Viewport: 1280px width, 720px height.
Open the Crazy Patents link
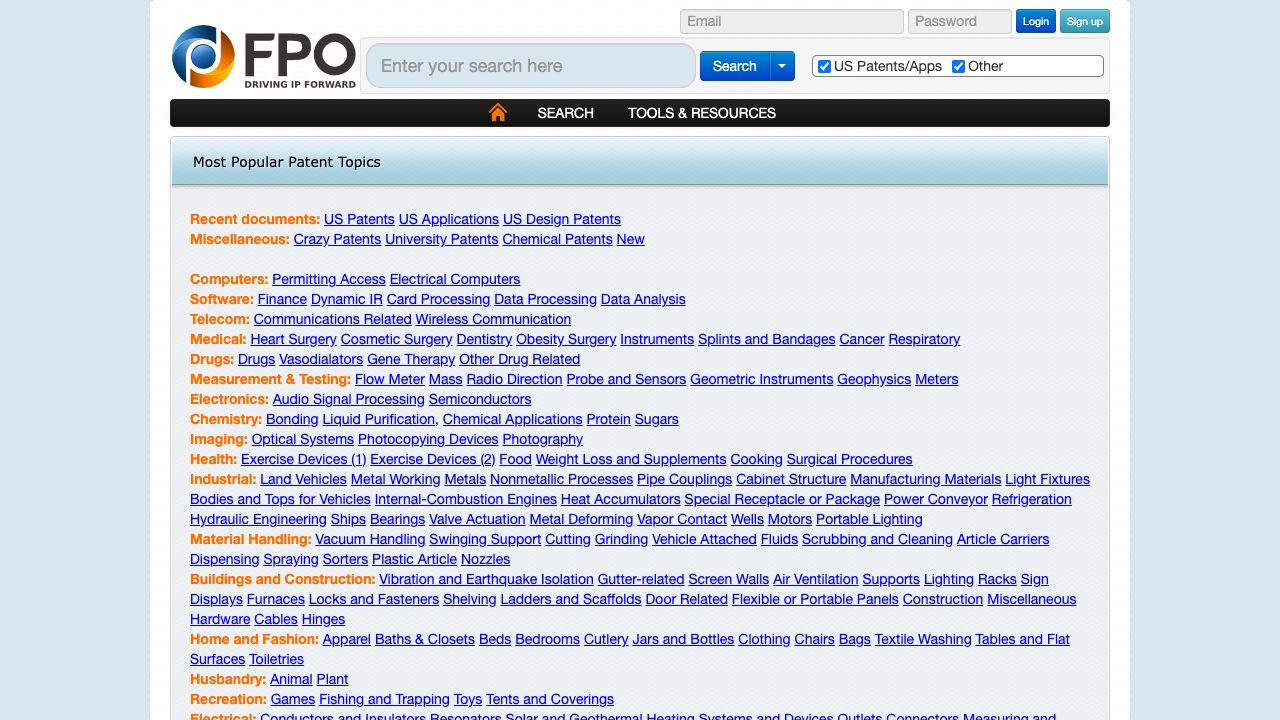pyautogui.click(x=337, y=239)
